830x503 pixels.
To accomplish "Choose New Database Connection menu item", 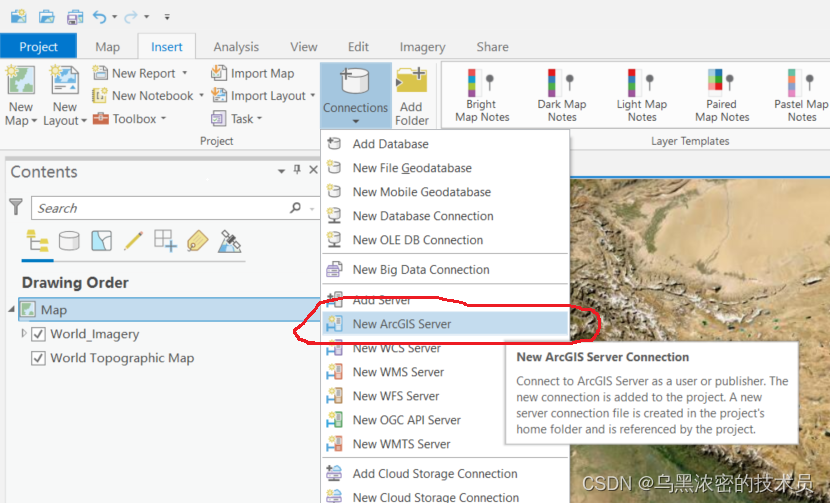I will coord(445,216).
